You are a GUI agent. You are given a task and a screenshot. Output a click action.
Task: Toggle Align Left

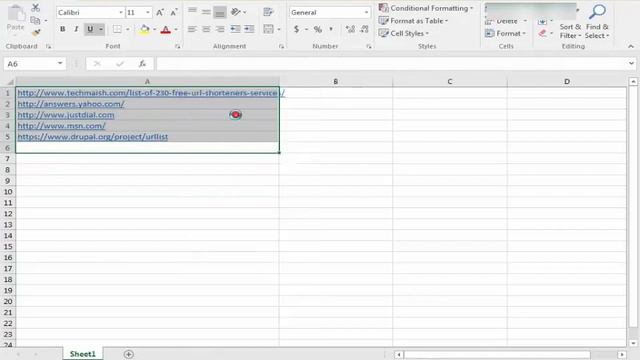click(192, 29)
